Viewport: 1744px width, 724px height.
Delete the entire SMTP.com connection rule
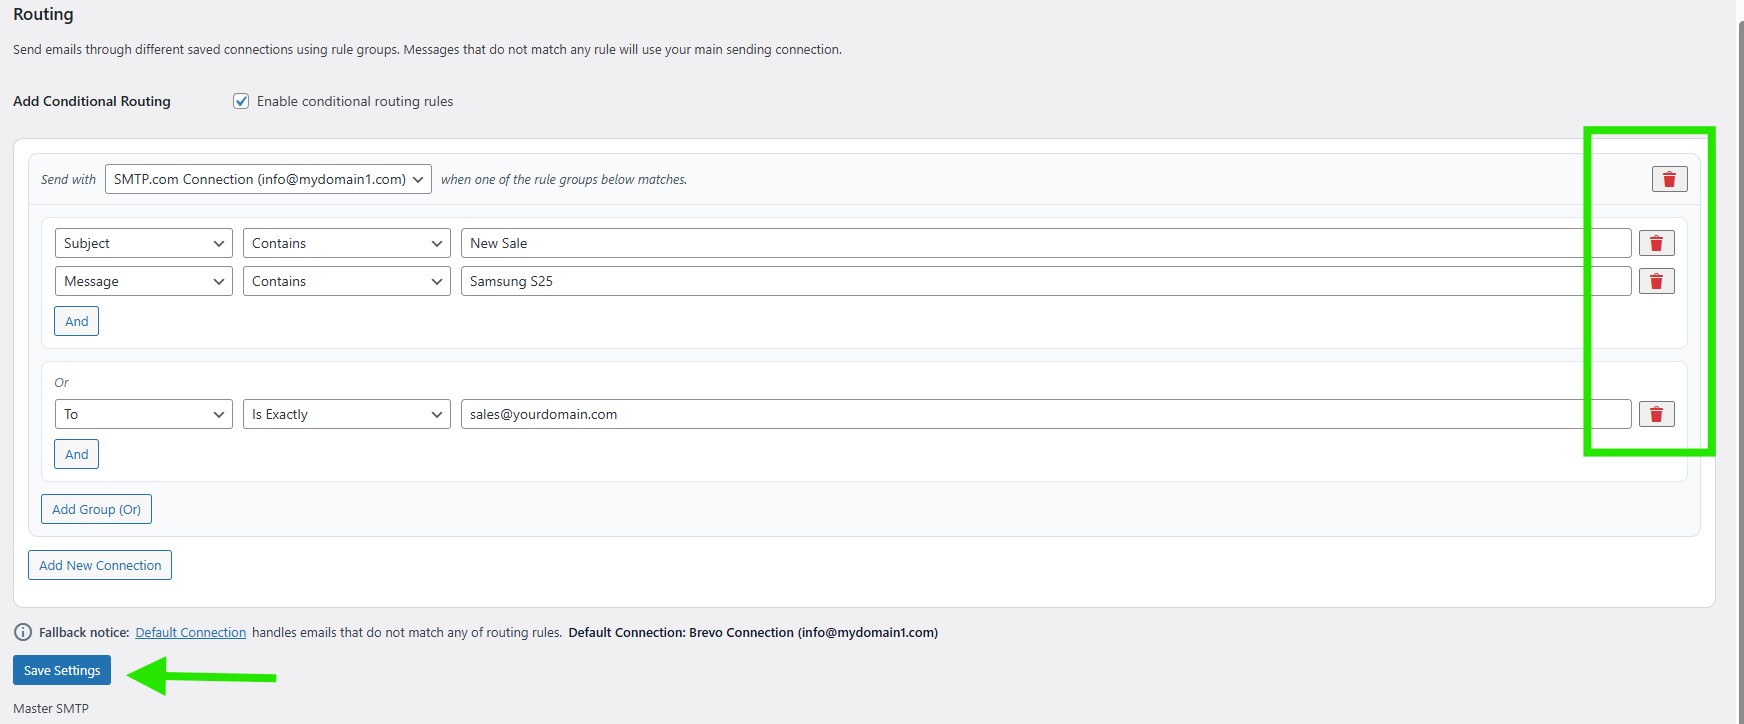click(x=1669, y=179)
